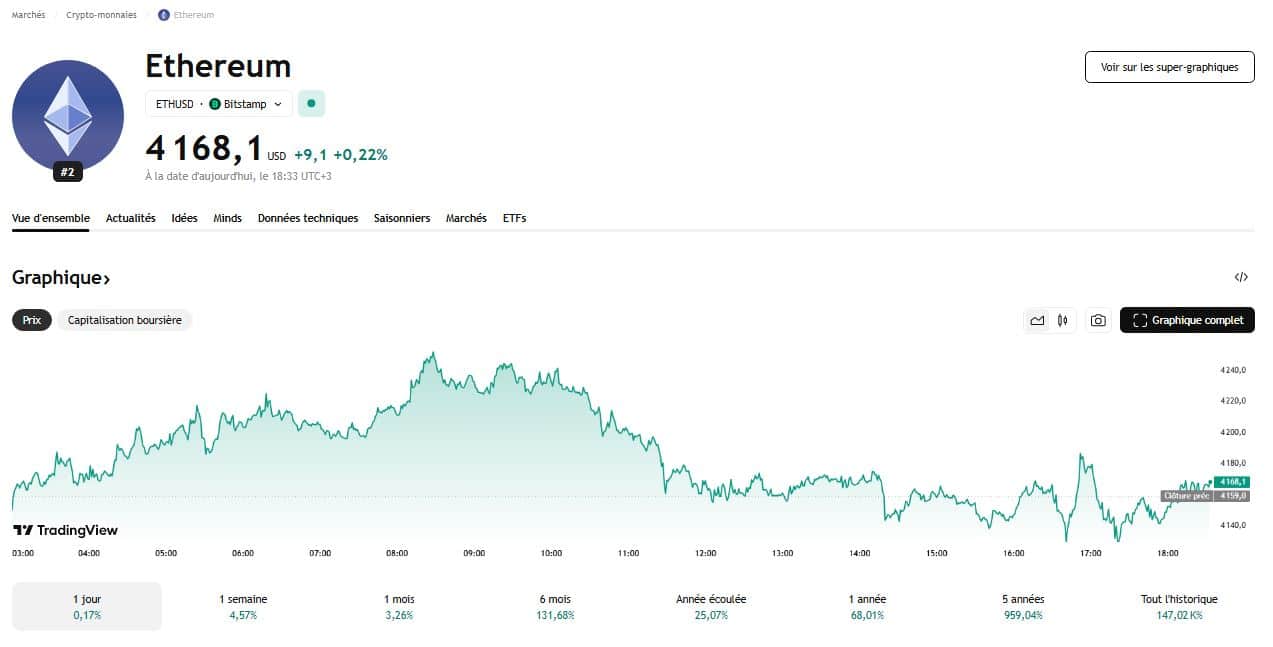Switch chart to Capitalisation boursière
This screenshot has height=647, width=1273.
click(125, 320)
